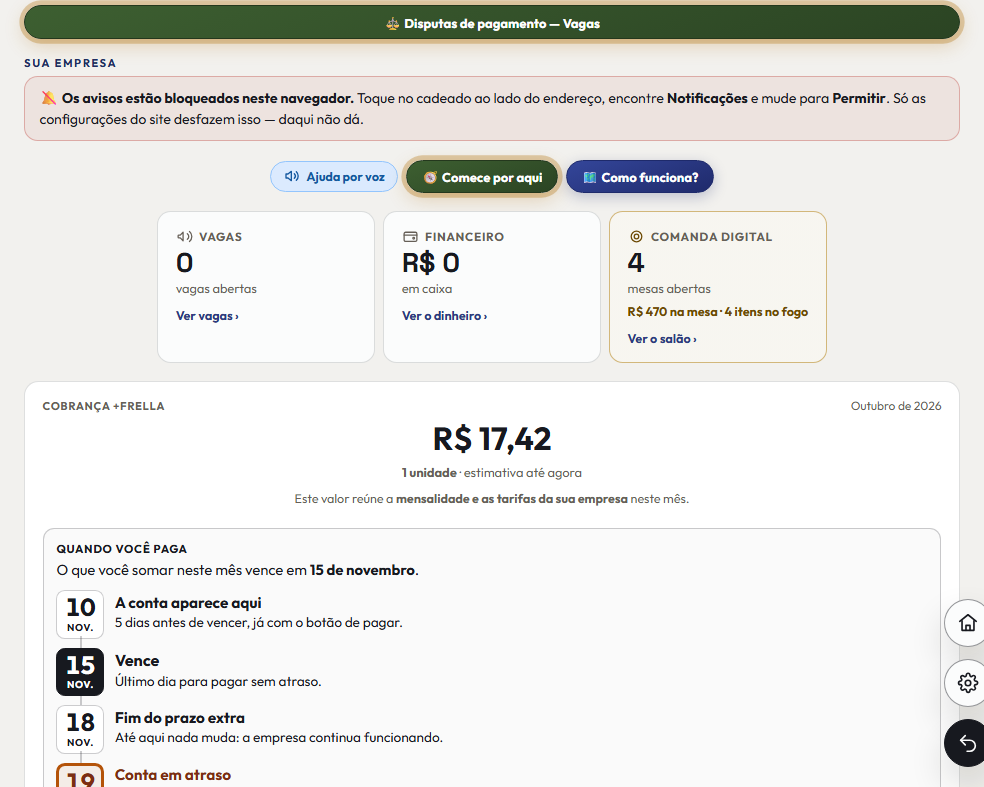
Task: Select the 10 Nov. date marker
Action: click(80, 614)
